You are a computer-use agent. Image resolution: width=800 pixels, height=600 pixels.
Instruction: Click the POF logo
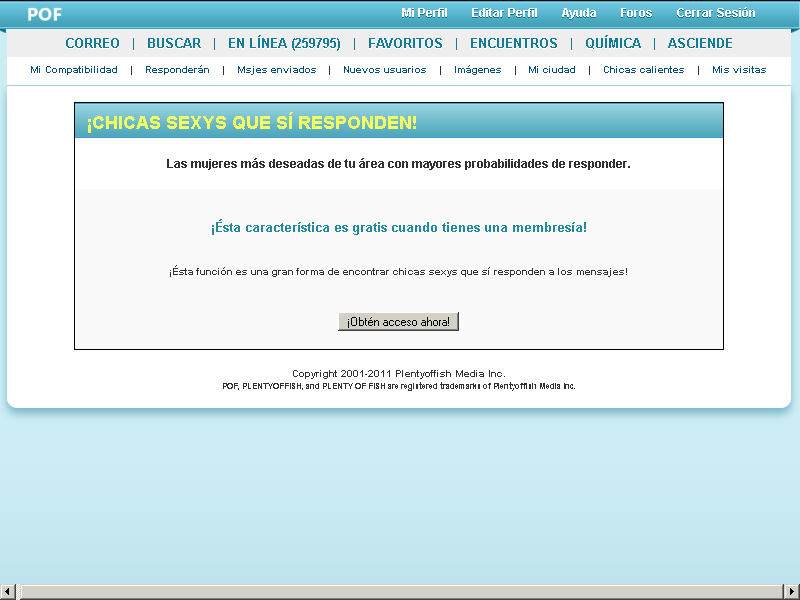[44, 14]
